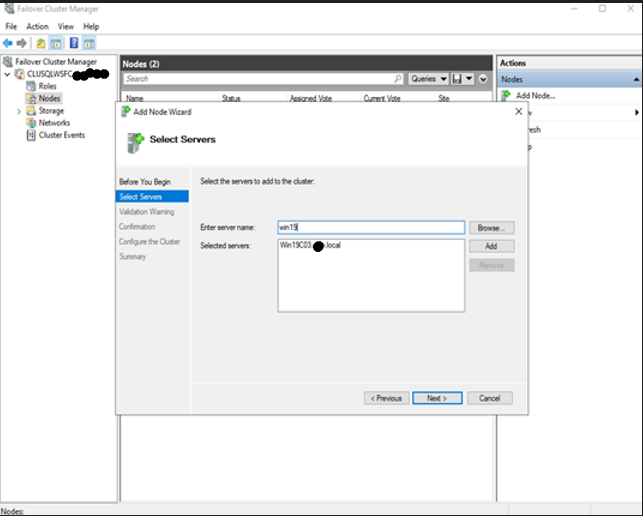643x516 pixels.
Task: Click the Forward arrow in the toolbar
Action: click(21, 43)
